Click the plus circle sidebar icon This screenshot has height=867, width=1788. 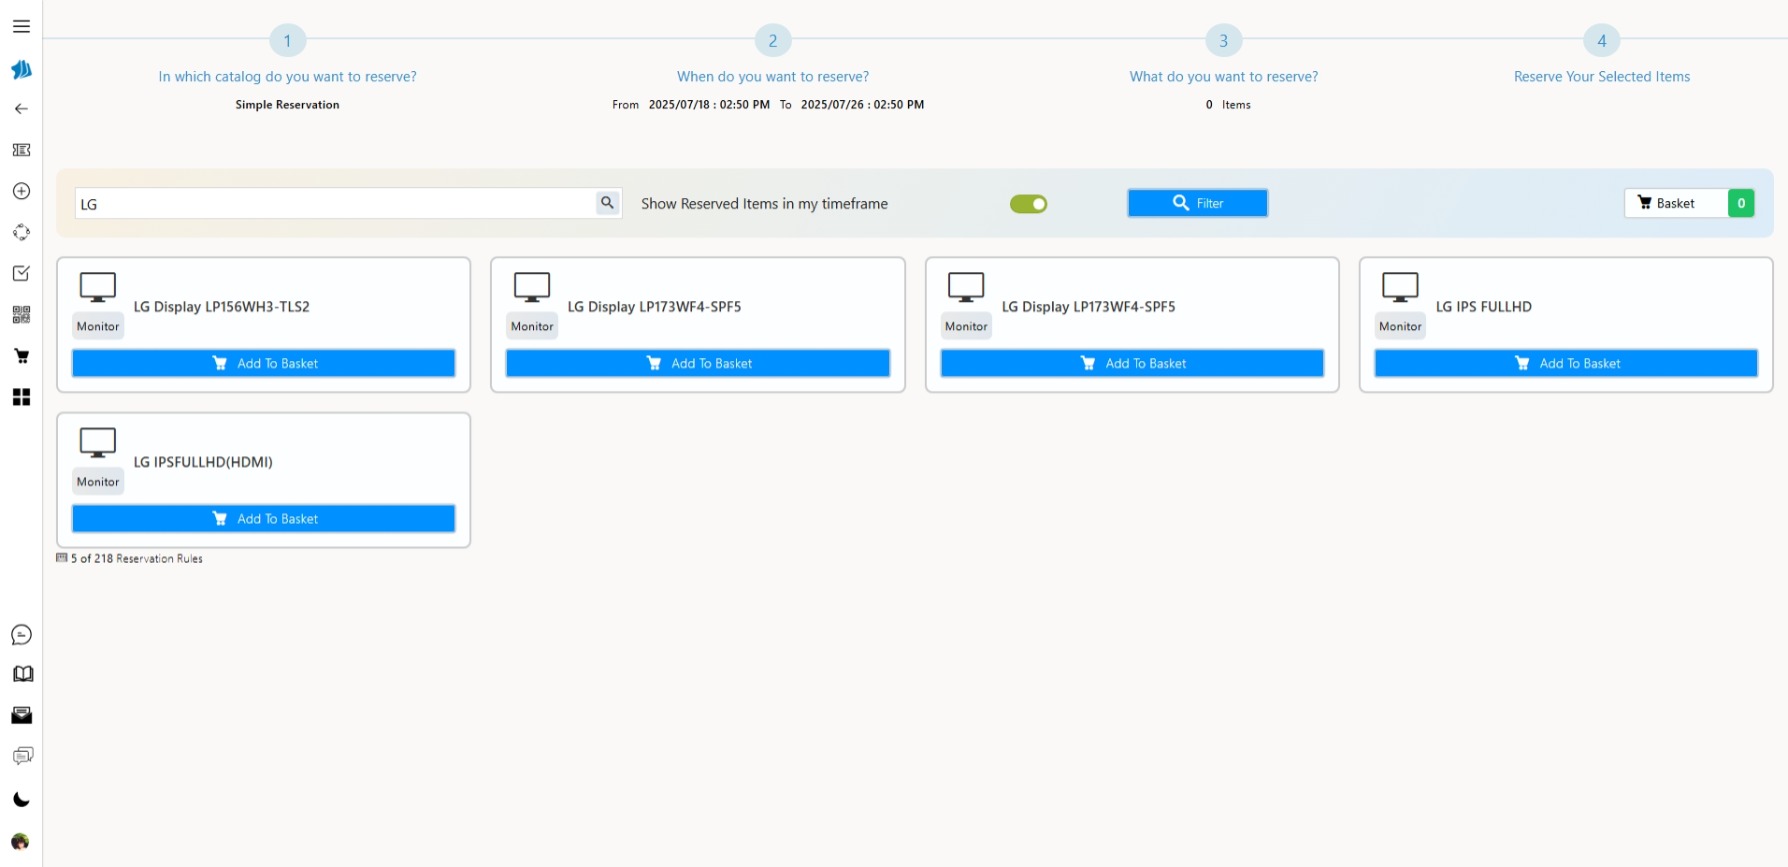click(21, 191)
